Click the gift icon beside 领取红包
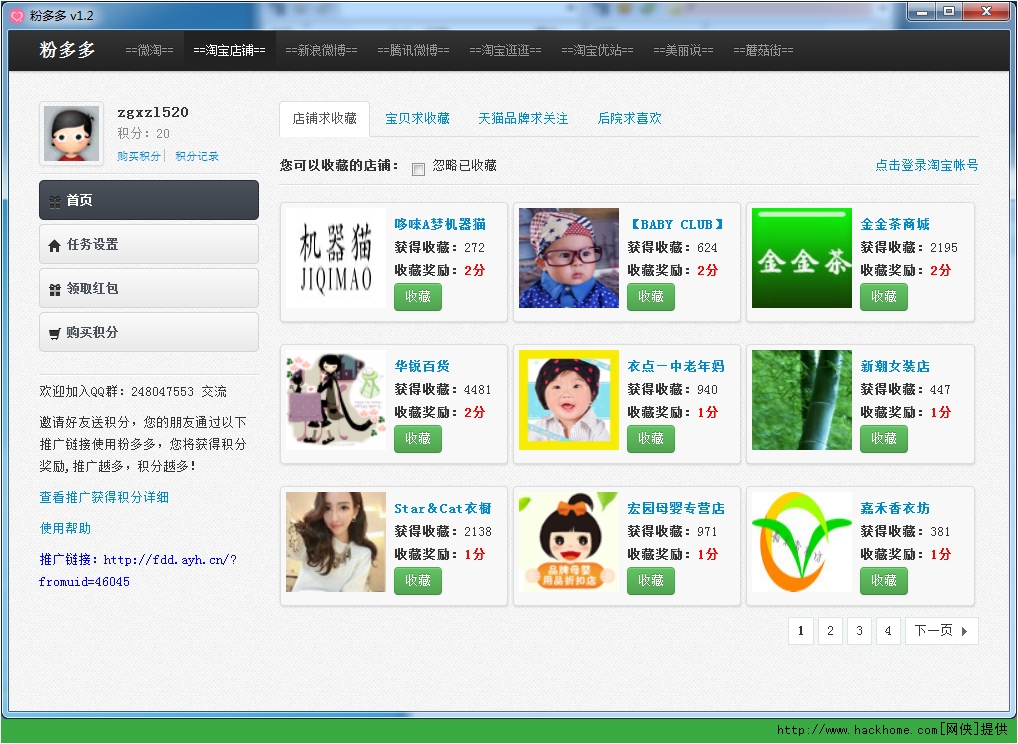The height and width of the screenshot is (744, 1018). (55, 290)
